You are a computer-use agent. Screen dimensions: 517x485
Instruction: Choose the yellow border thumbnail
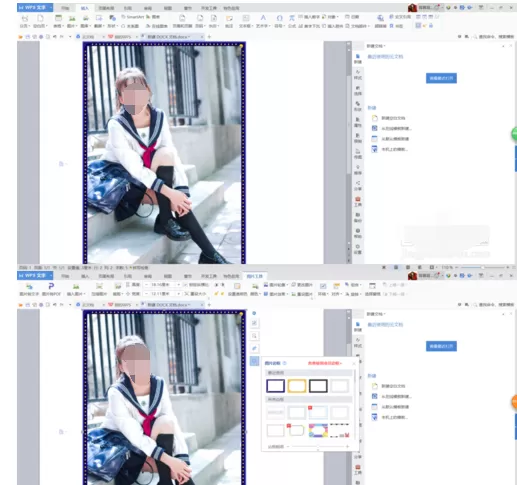point(297,386)
